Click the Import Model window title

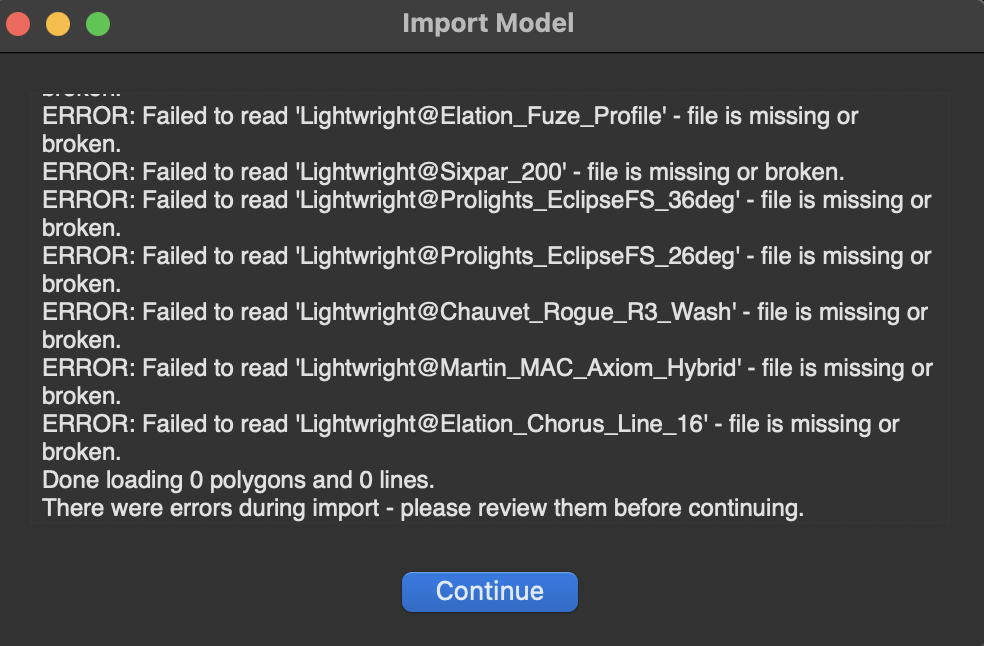click(x=488, y=23)
